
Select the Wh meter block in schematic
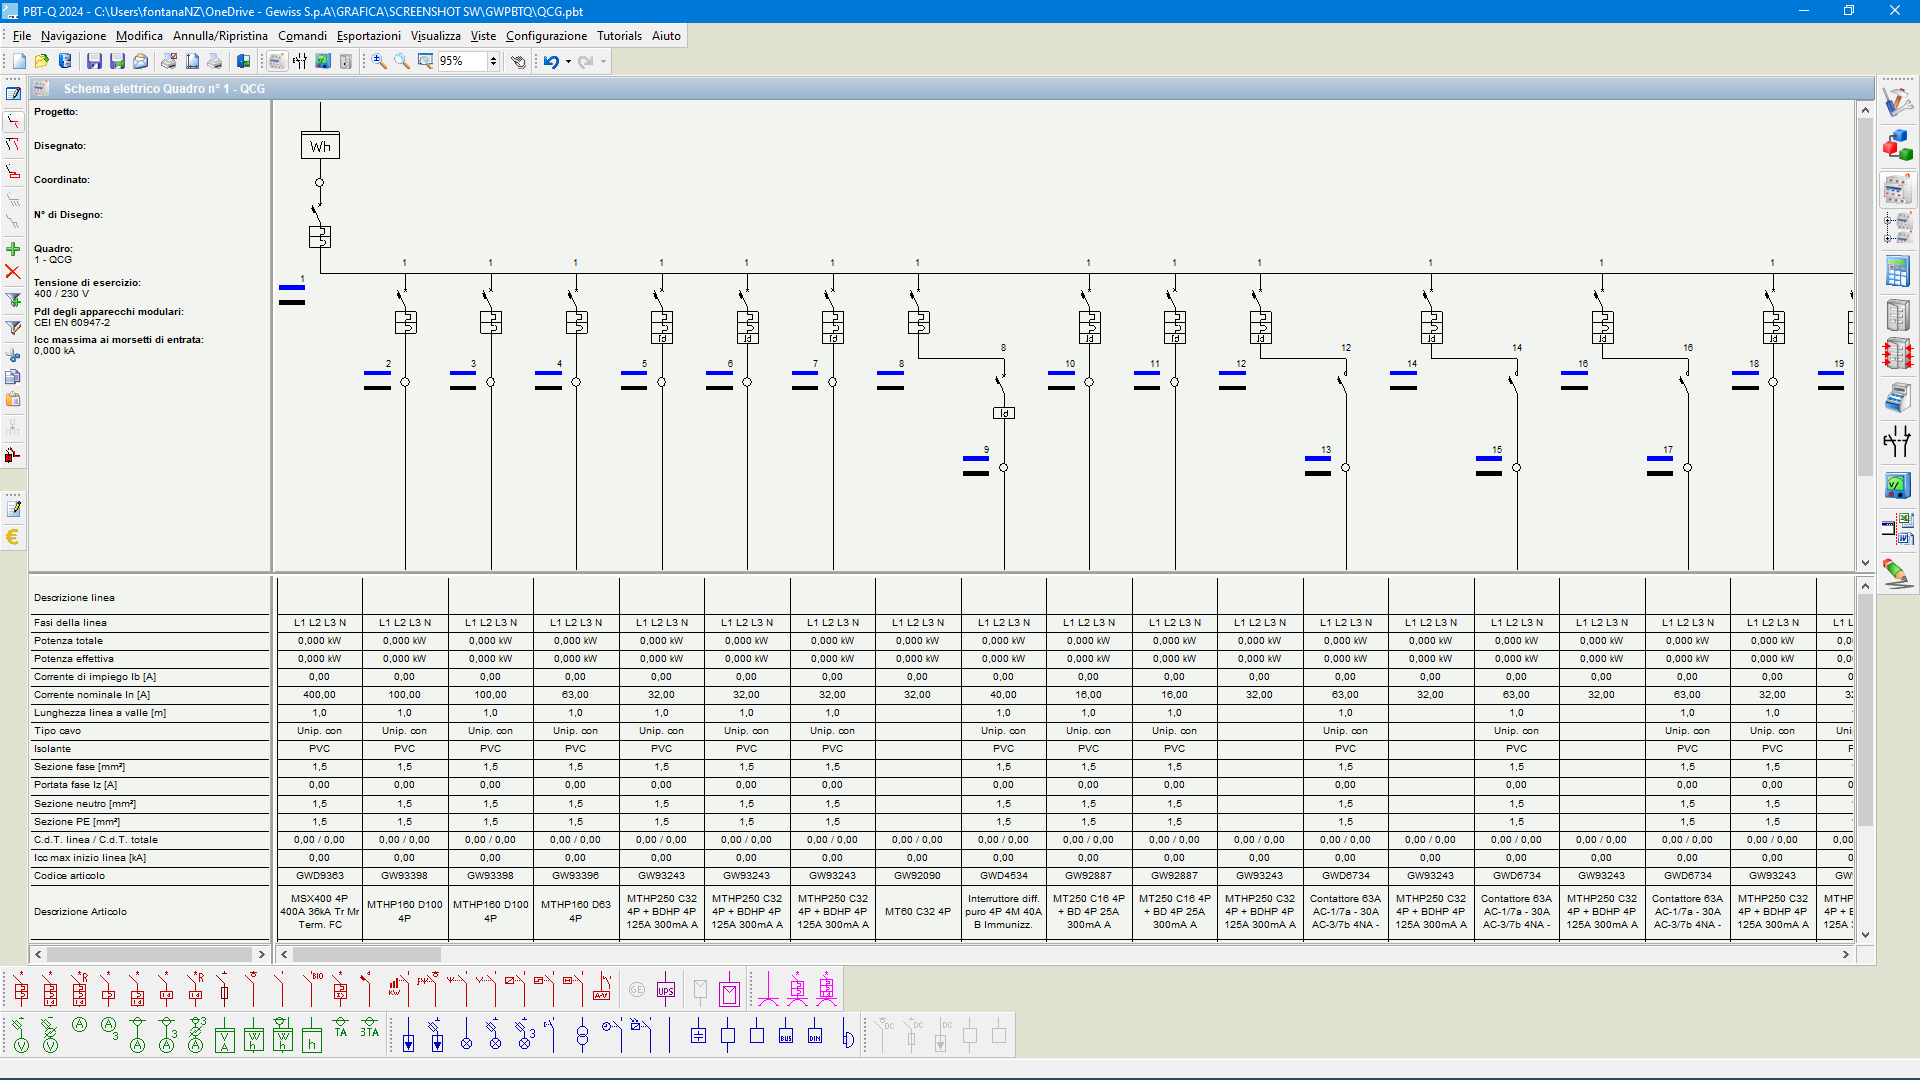(x=320, y=146)
